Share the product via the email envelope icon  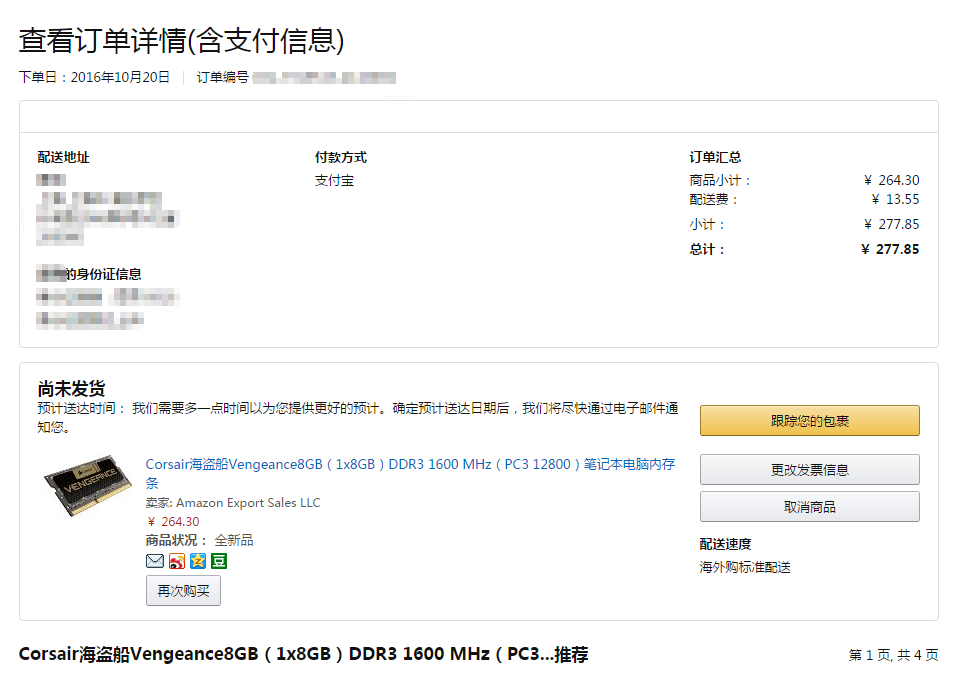tap(155, 561)
